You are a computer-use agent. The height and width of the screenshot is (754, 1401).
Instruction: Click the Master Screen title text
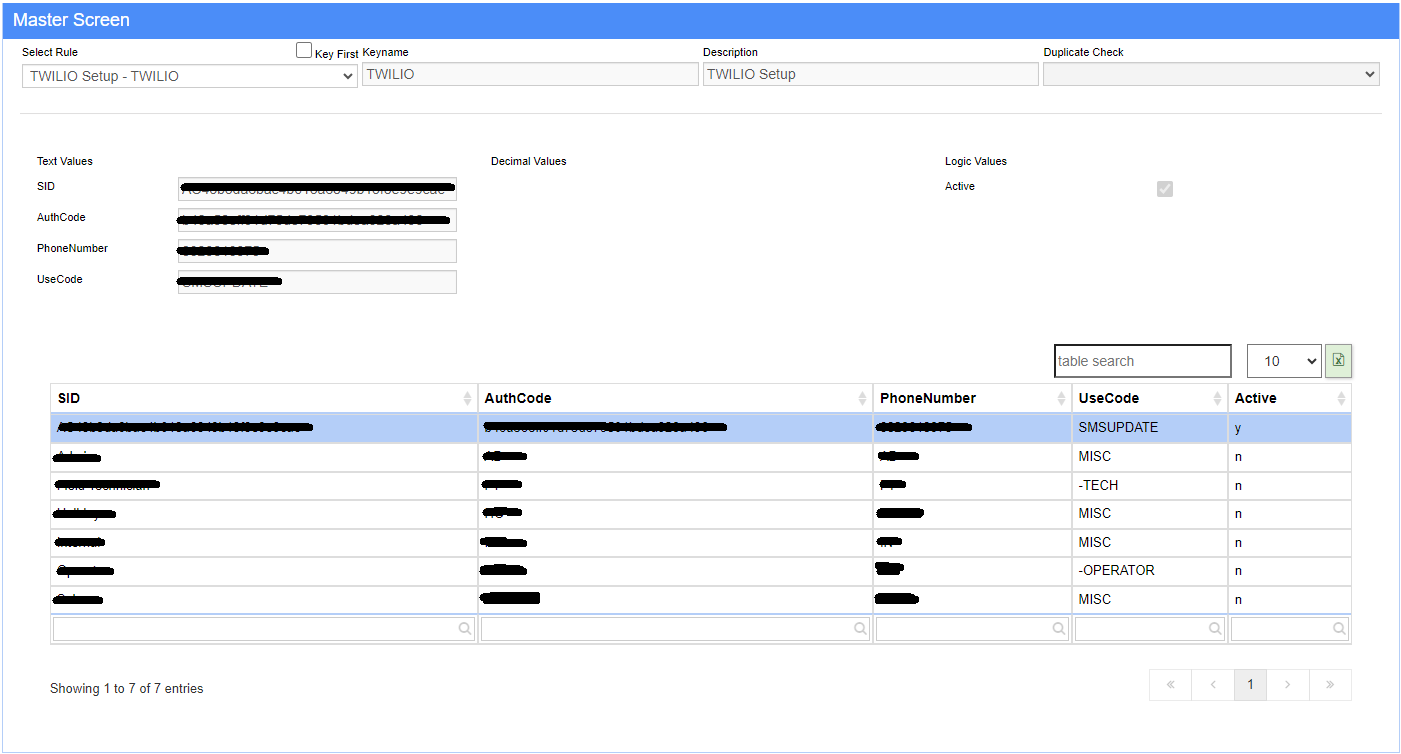click(71, 20)
